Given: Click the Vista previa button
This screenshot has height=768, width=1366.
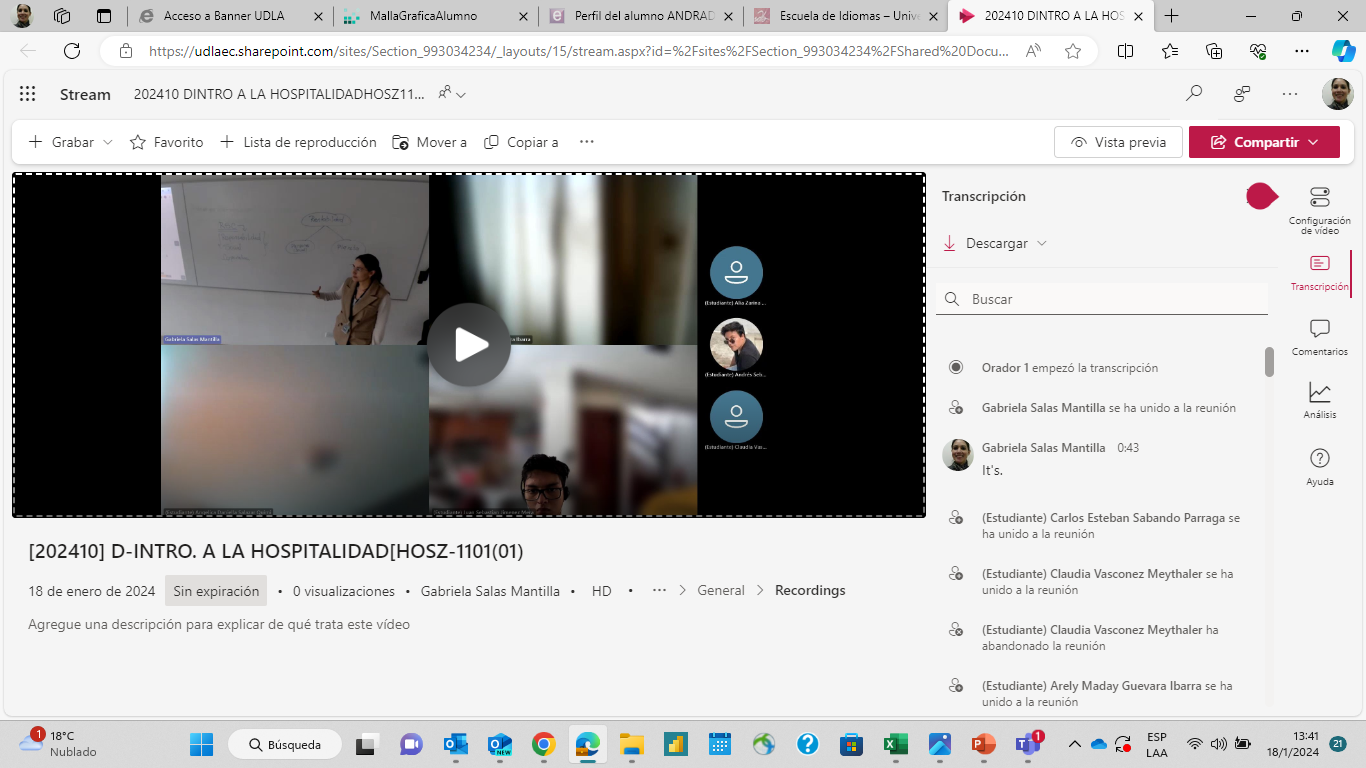Looking at the screenshot, I should tap(1118, 143).
